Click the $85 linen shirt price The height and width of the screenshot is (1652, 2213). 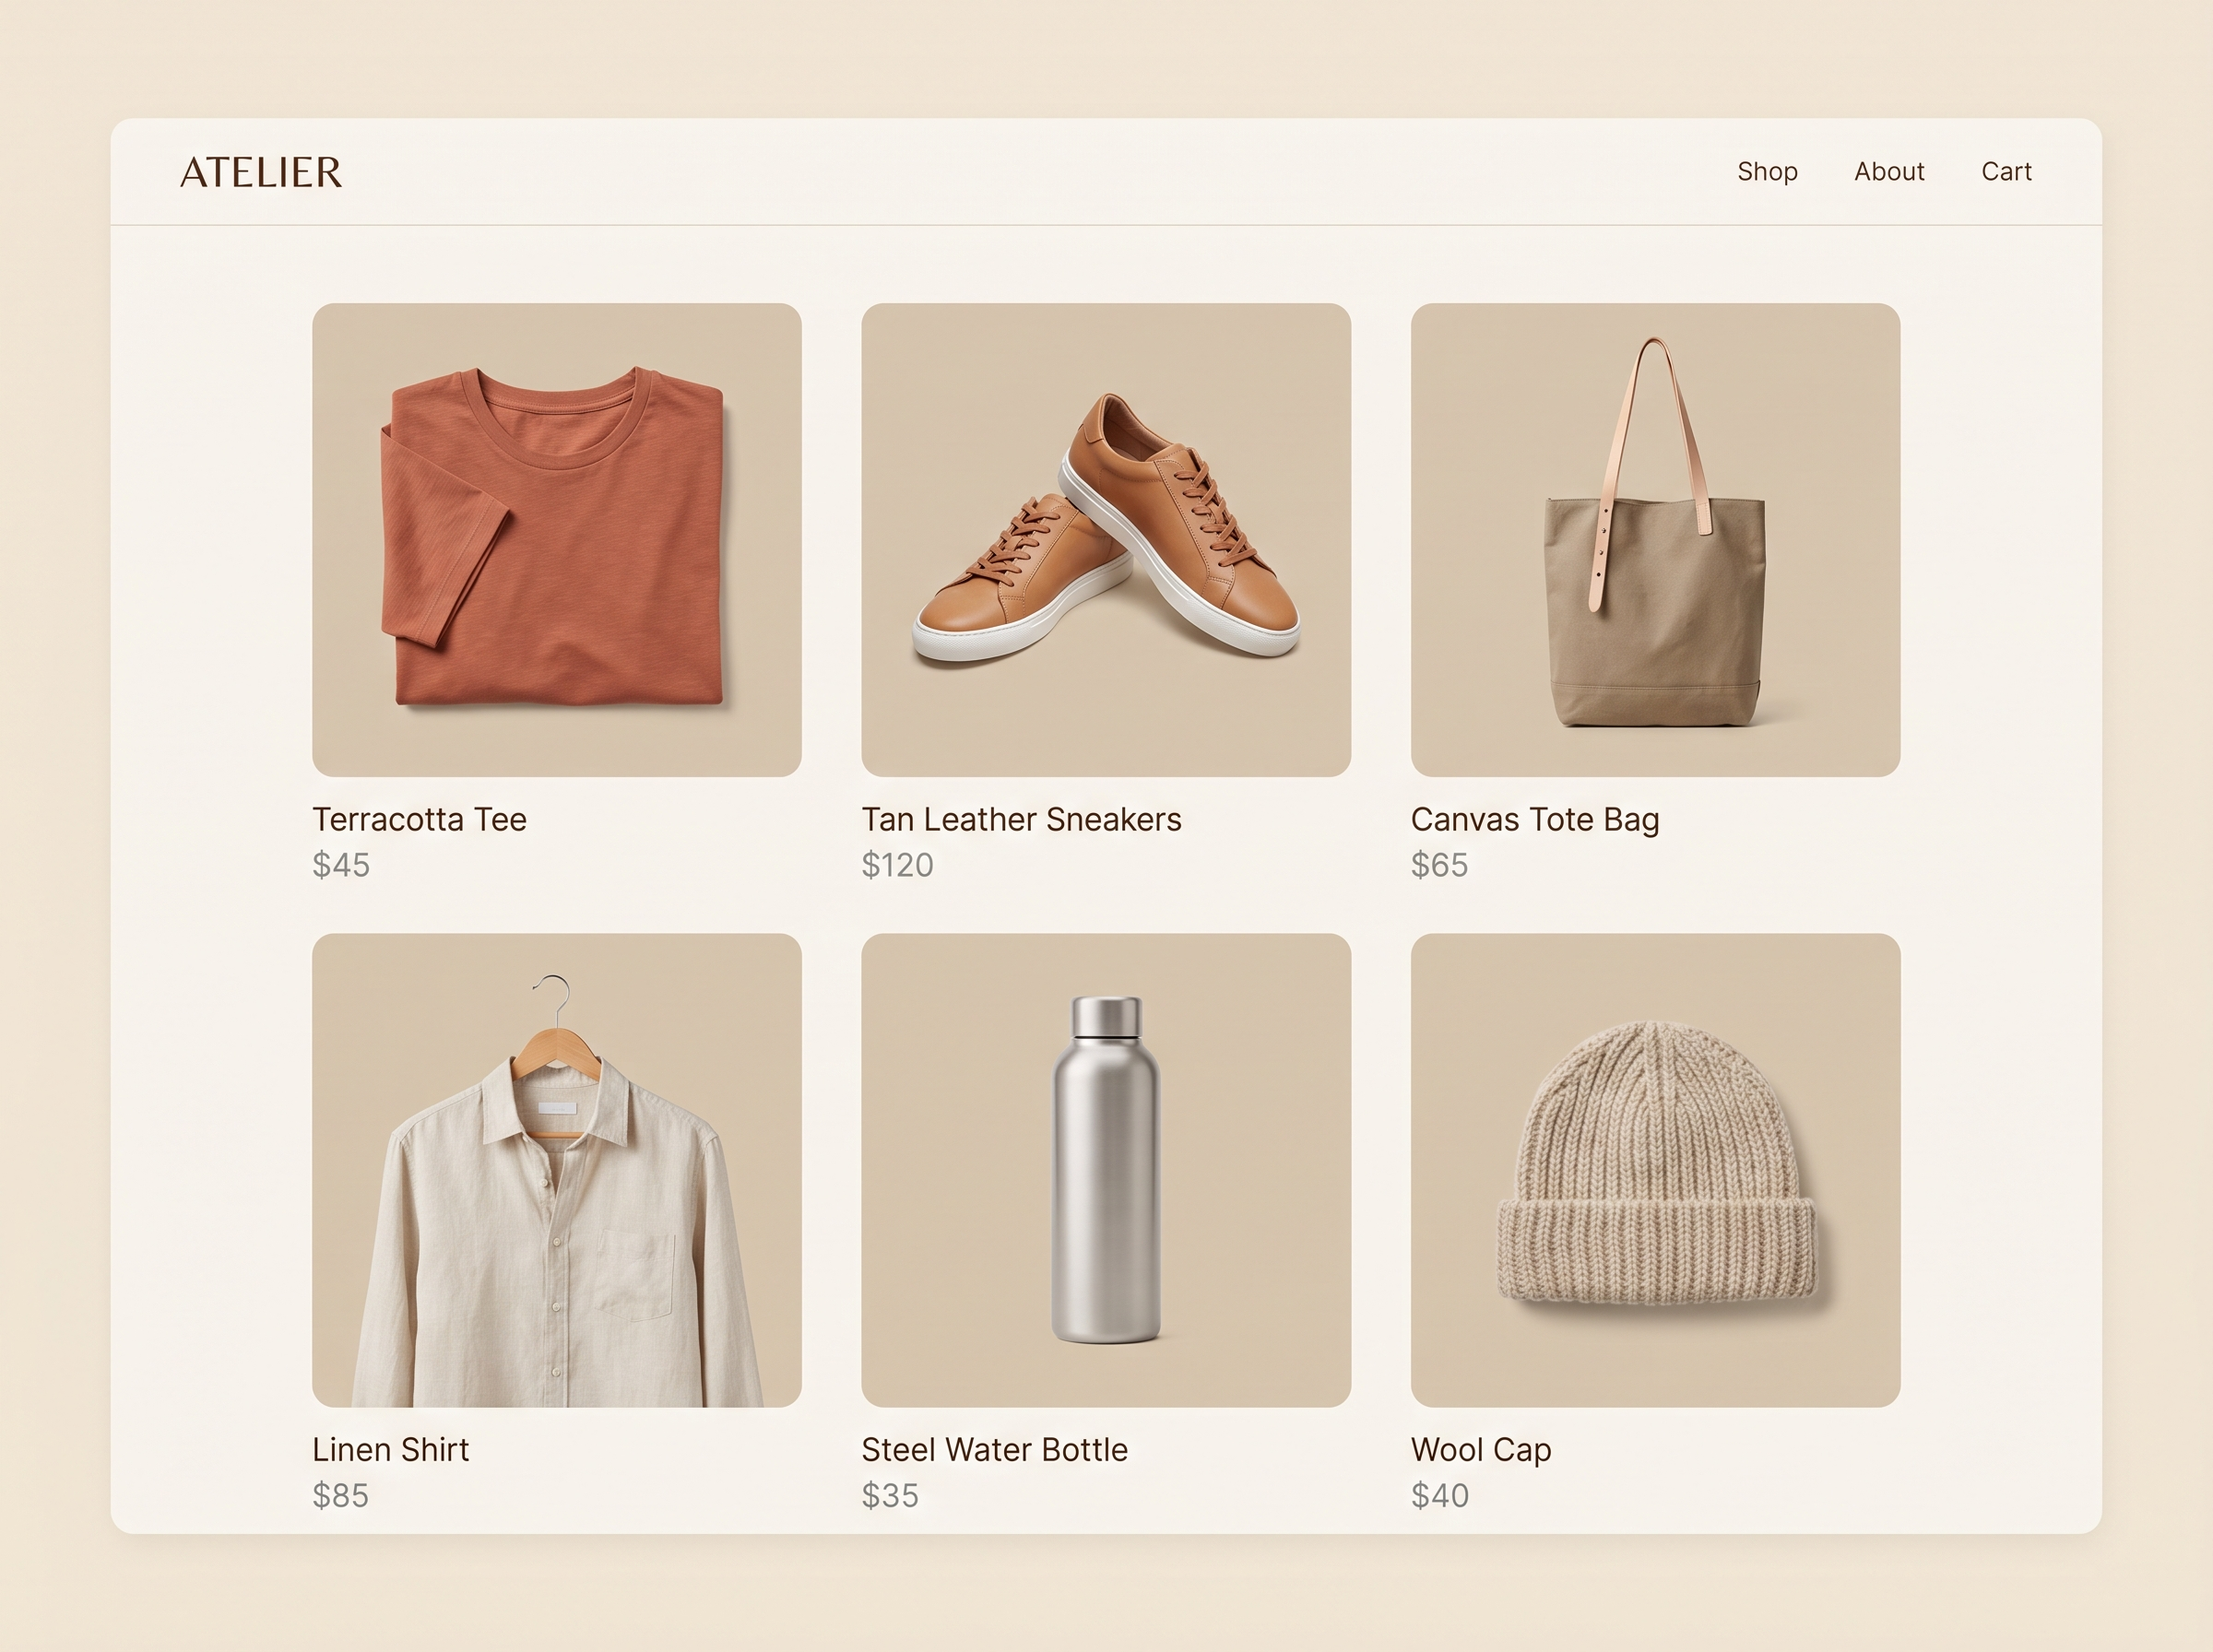[340, 1496]
